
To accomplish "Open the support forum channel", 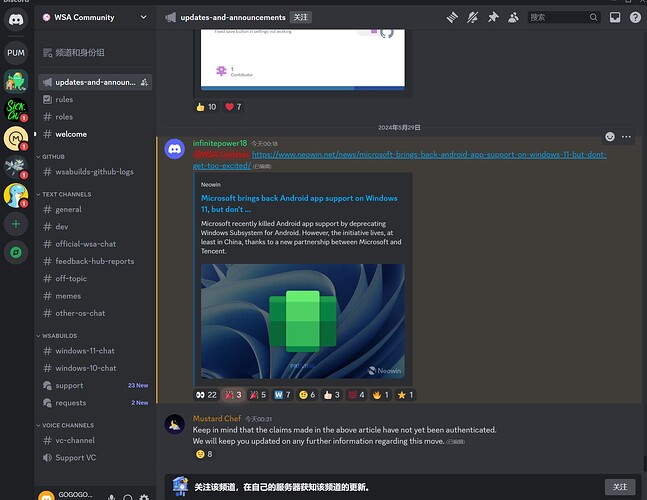I will click(95, 385).
